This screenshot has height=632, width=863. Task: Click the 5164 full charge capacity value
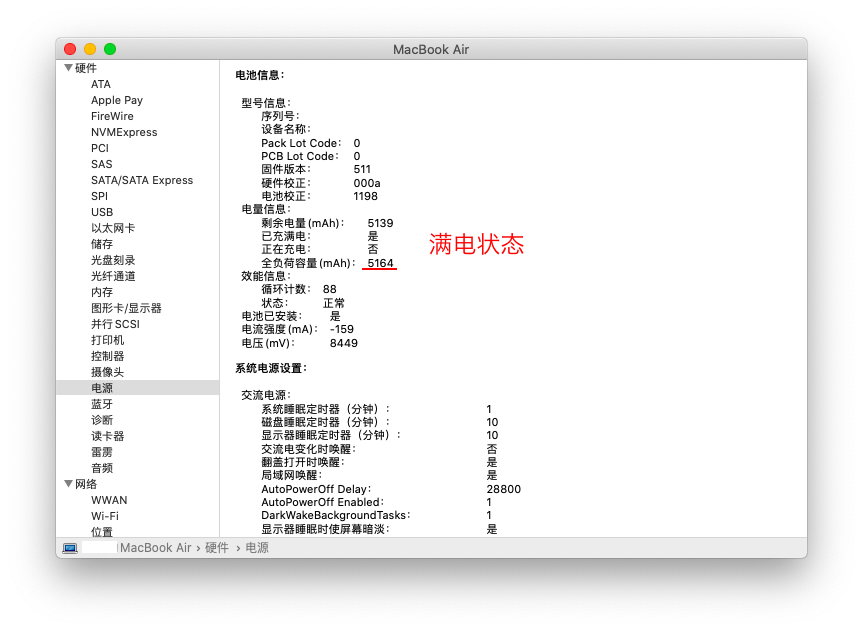[380, 263]
